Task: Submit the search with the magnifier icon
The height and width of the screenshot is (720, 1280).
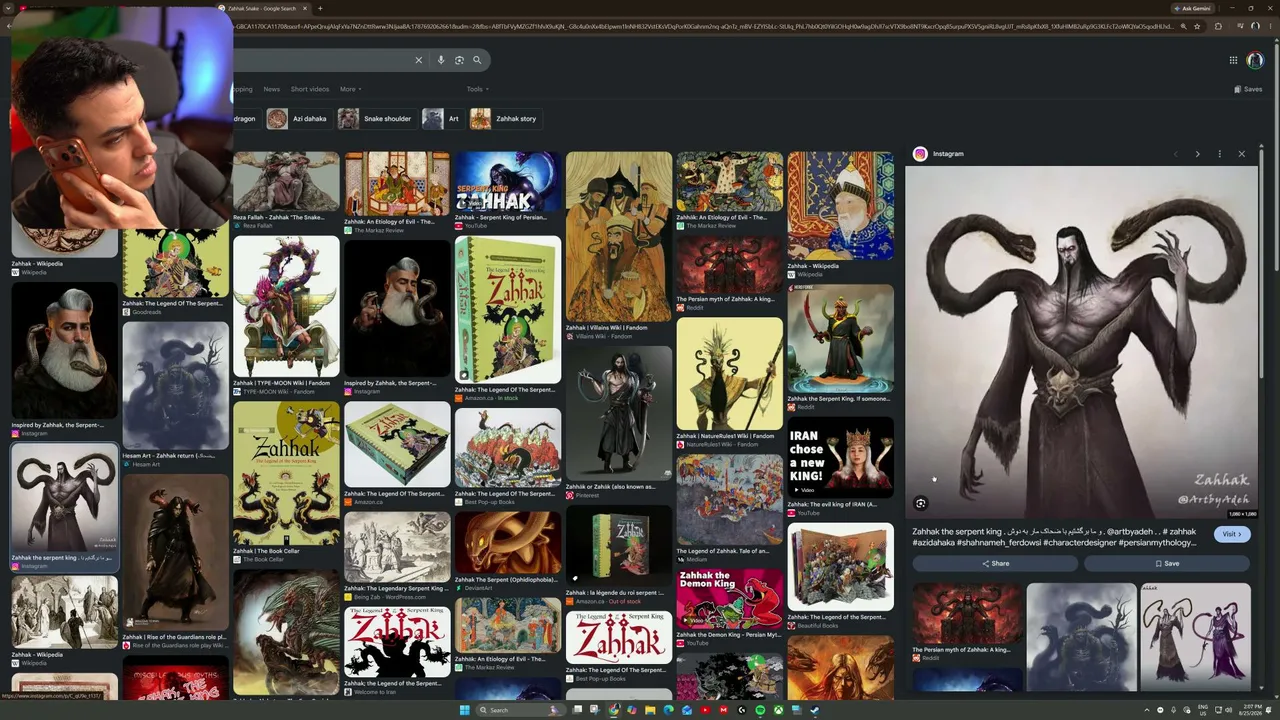Action: click(x=477, y=60)
